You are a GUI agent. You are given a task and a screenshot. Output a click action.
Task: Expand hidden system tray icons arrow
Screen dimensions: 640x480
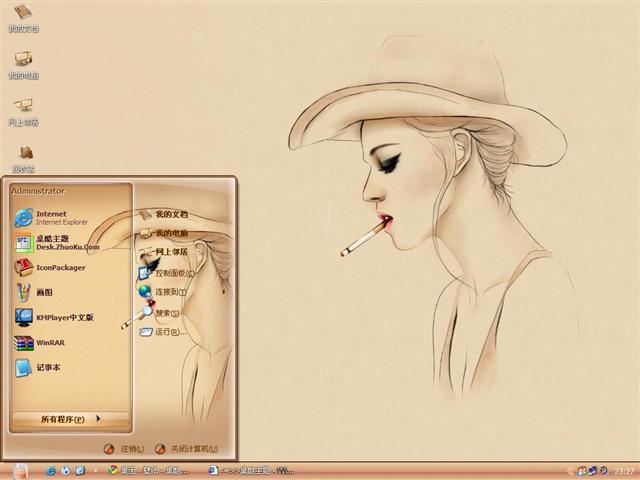[x=571, y=471]
